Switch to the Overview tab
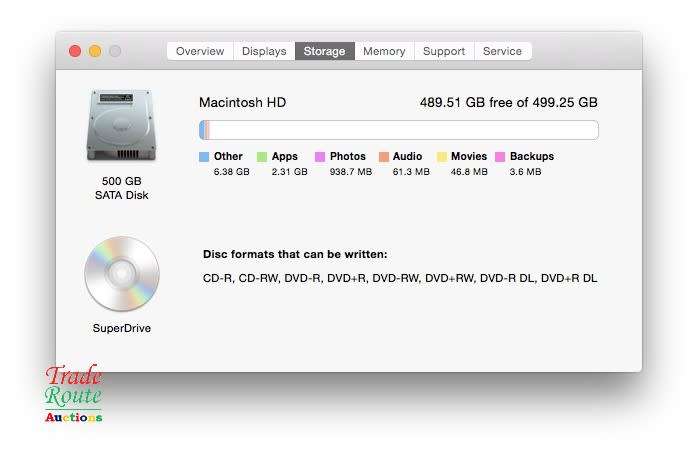The image size is (698, 452). [x=200, y=51]
